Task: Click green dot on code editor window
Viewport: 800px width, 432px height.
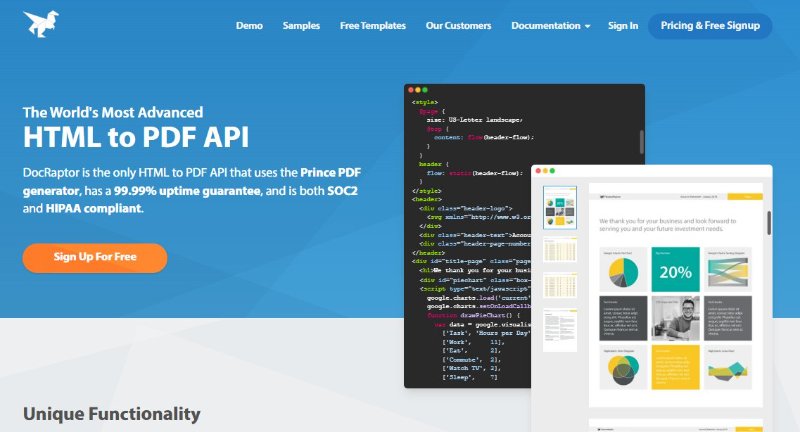Action: (425, 90)
